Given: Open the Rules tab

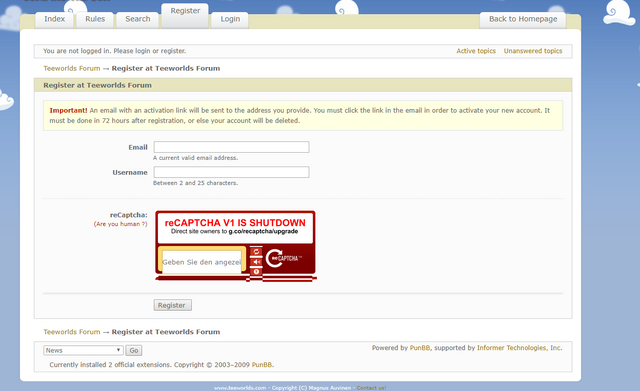Looking at the screenshot, I should click(x=95, y=20).
